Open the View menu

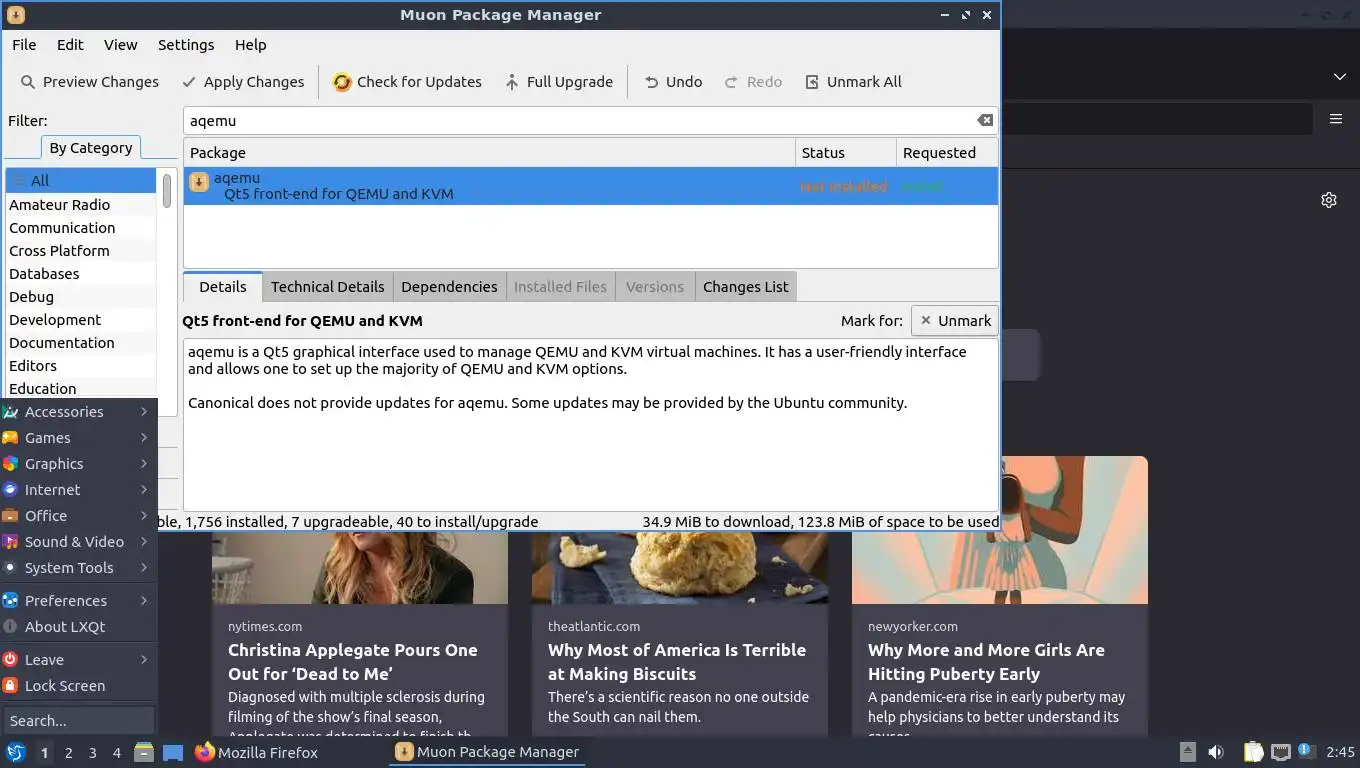(120, 45)
